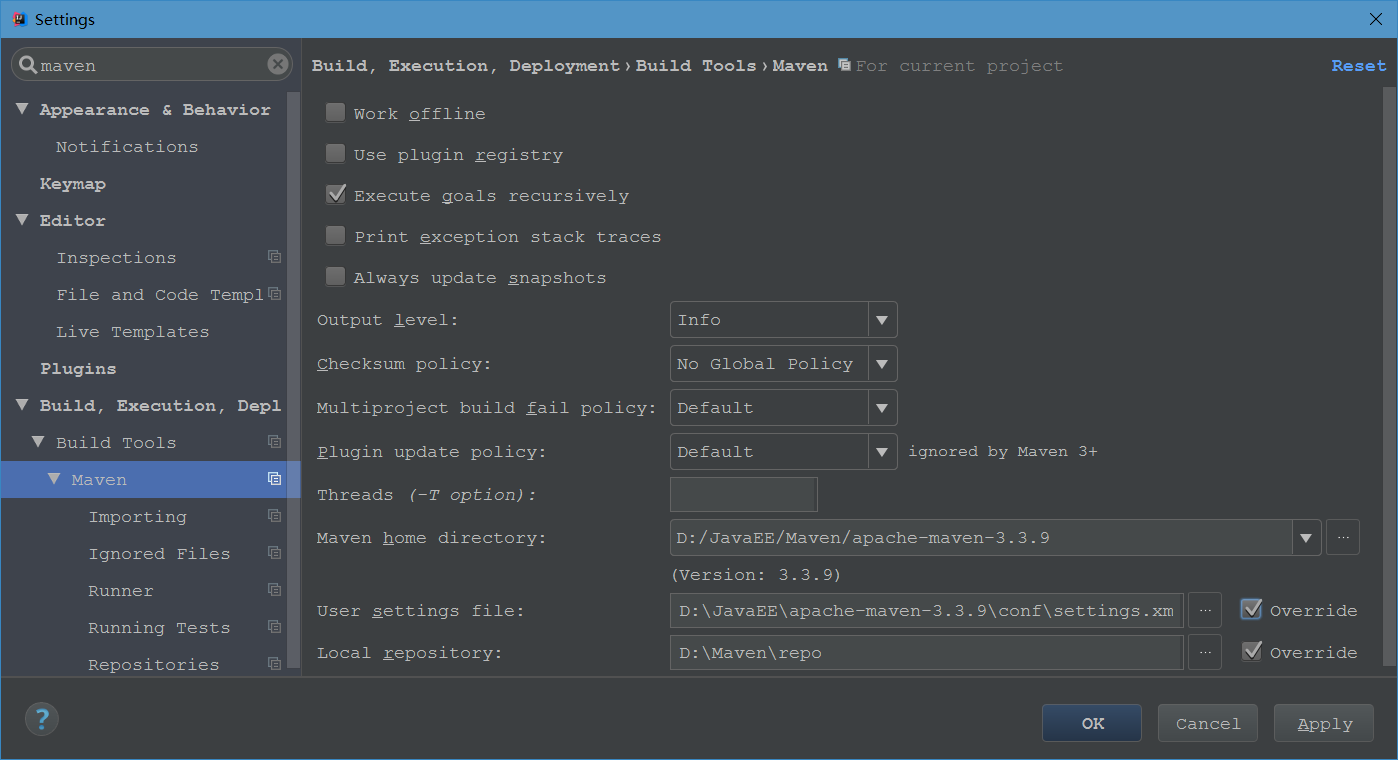Click the User settings file path field
Viewport: 1398px width, 760px height.
[x=927, y=610]
